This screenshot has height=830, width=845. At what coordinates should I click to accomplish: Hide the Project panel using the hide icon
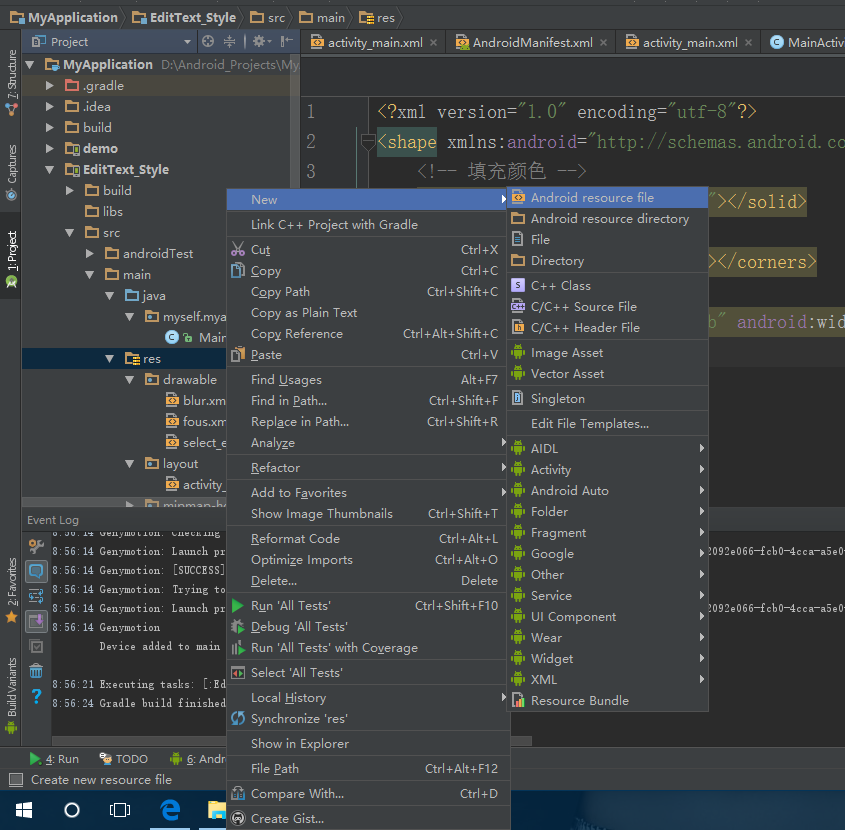coord(284,41)
